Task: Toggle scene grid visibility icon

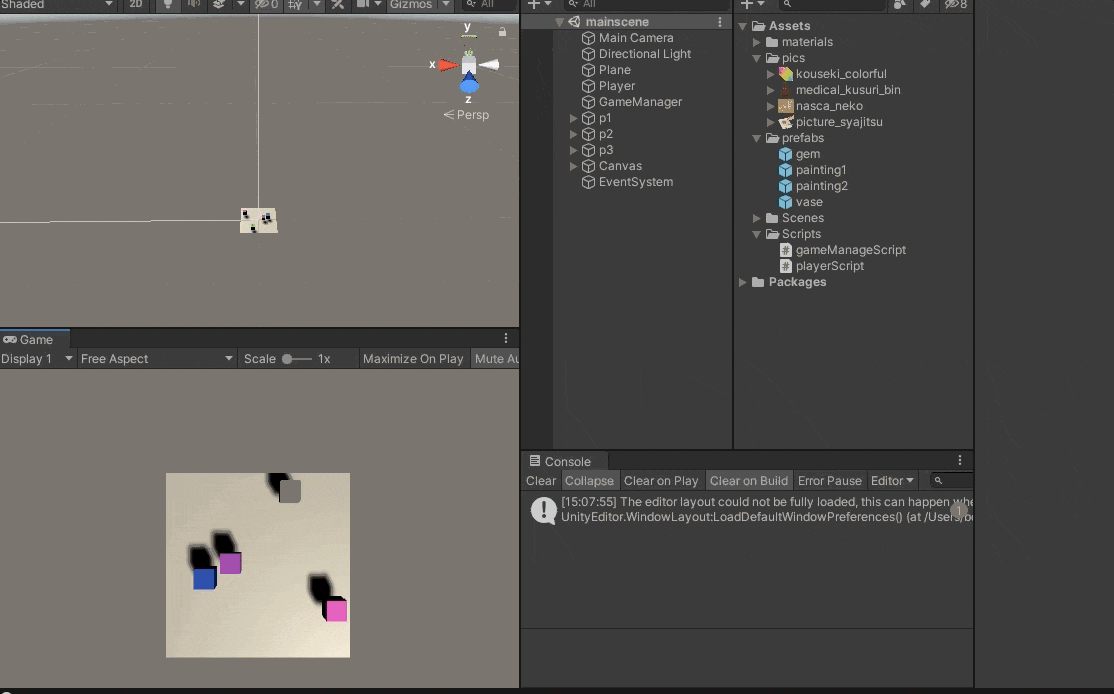Action: click(295, 4)
